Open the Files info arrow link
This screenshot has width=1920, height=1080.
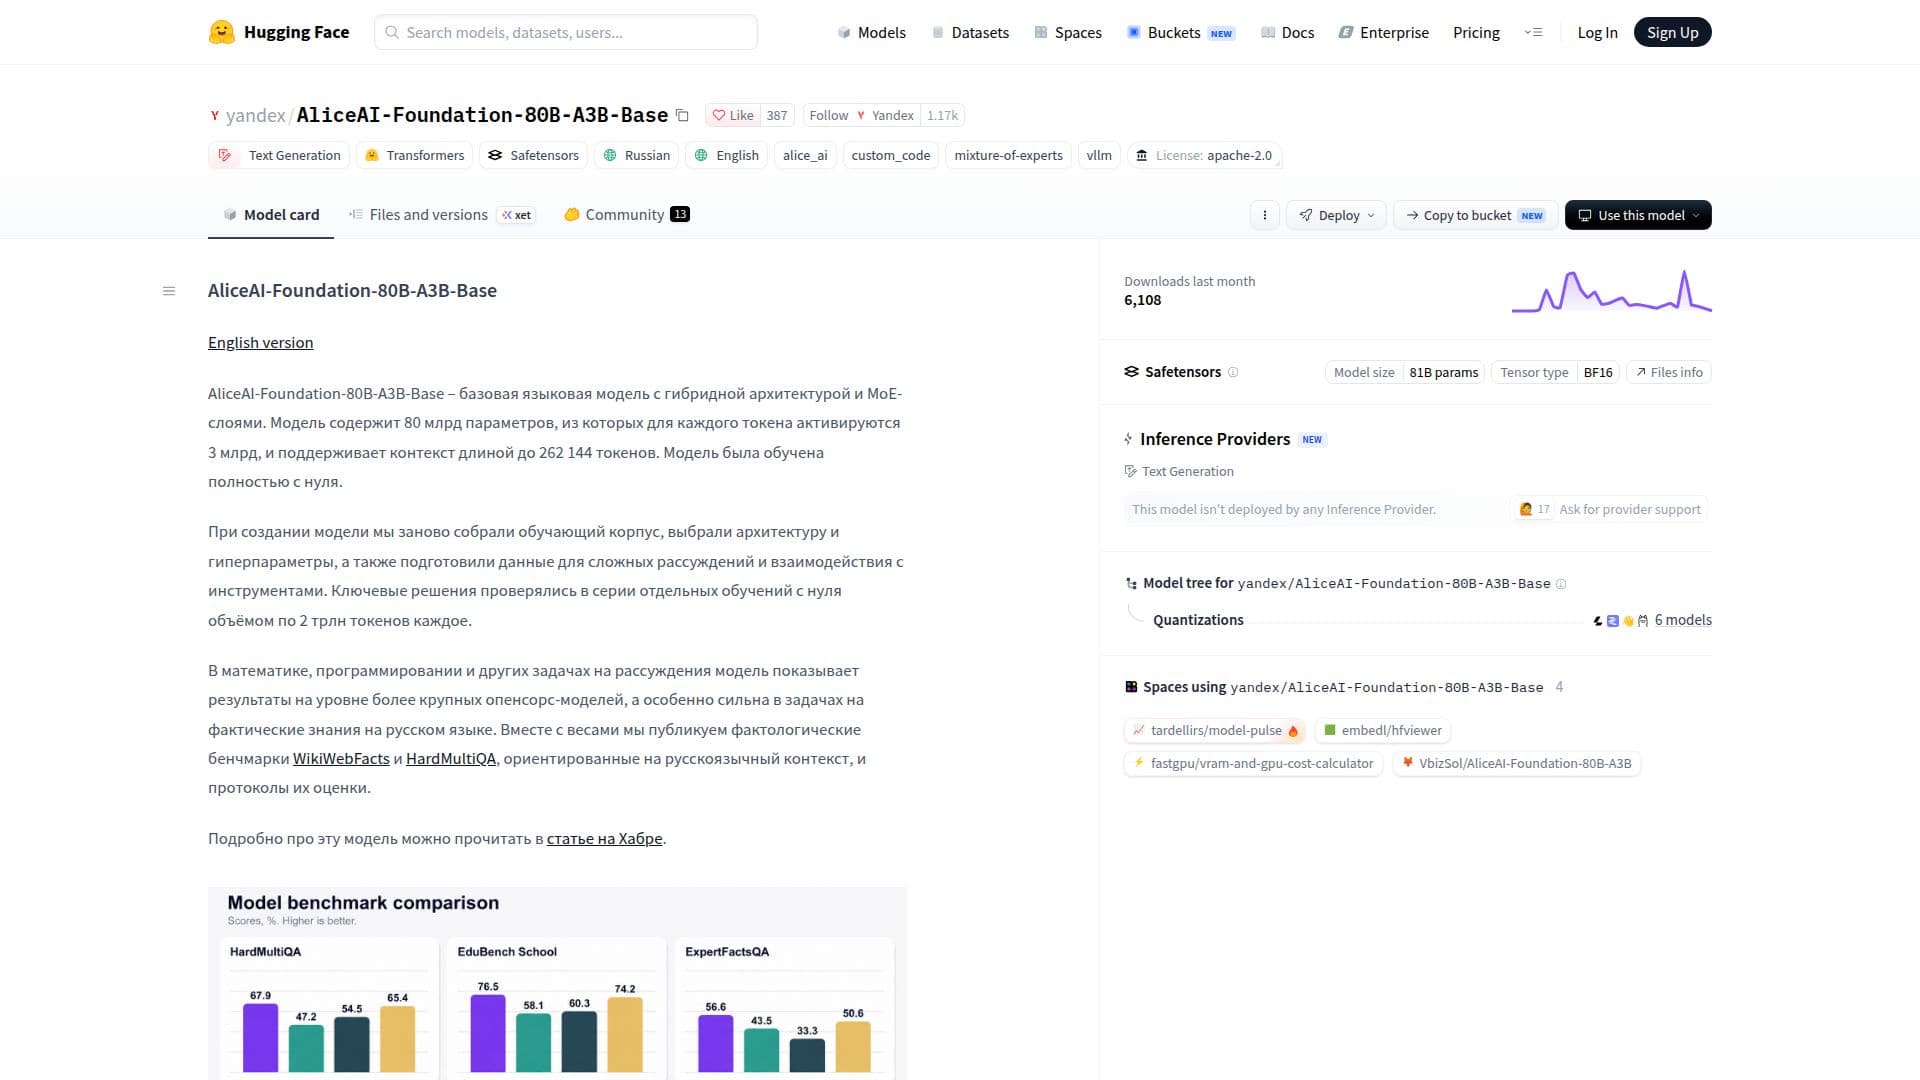coord(1669,372)
